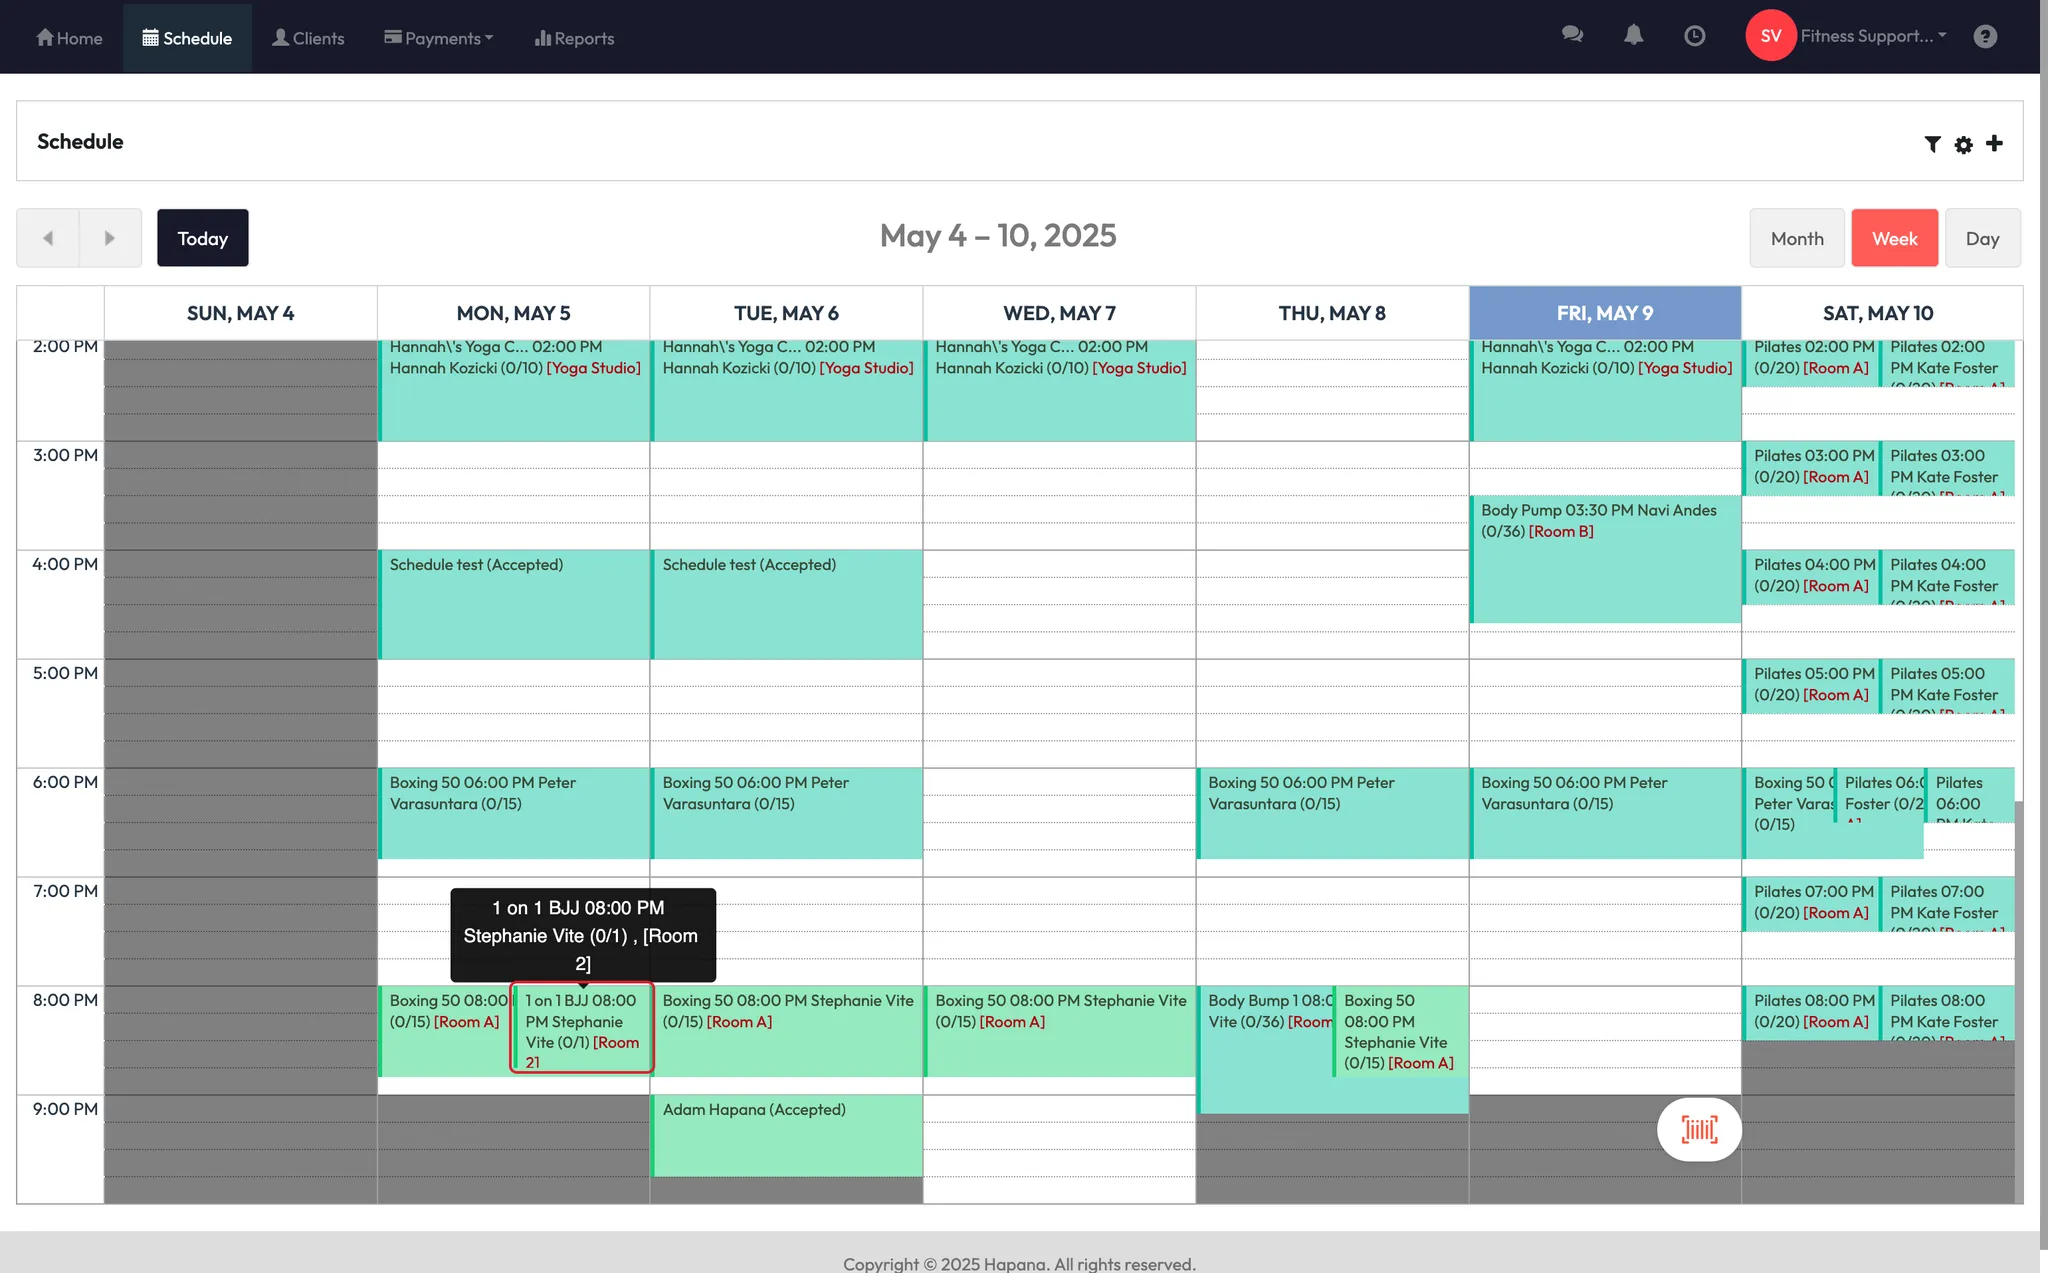Click the Today button
The image size is (2048, 1273).
point(202,238)
